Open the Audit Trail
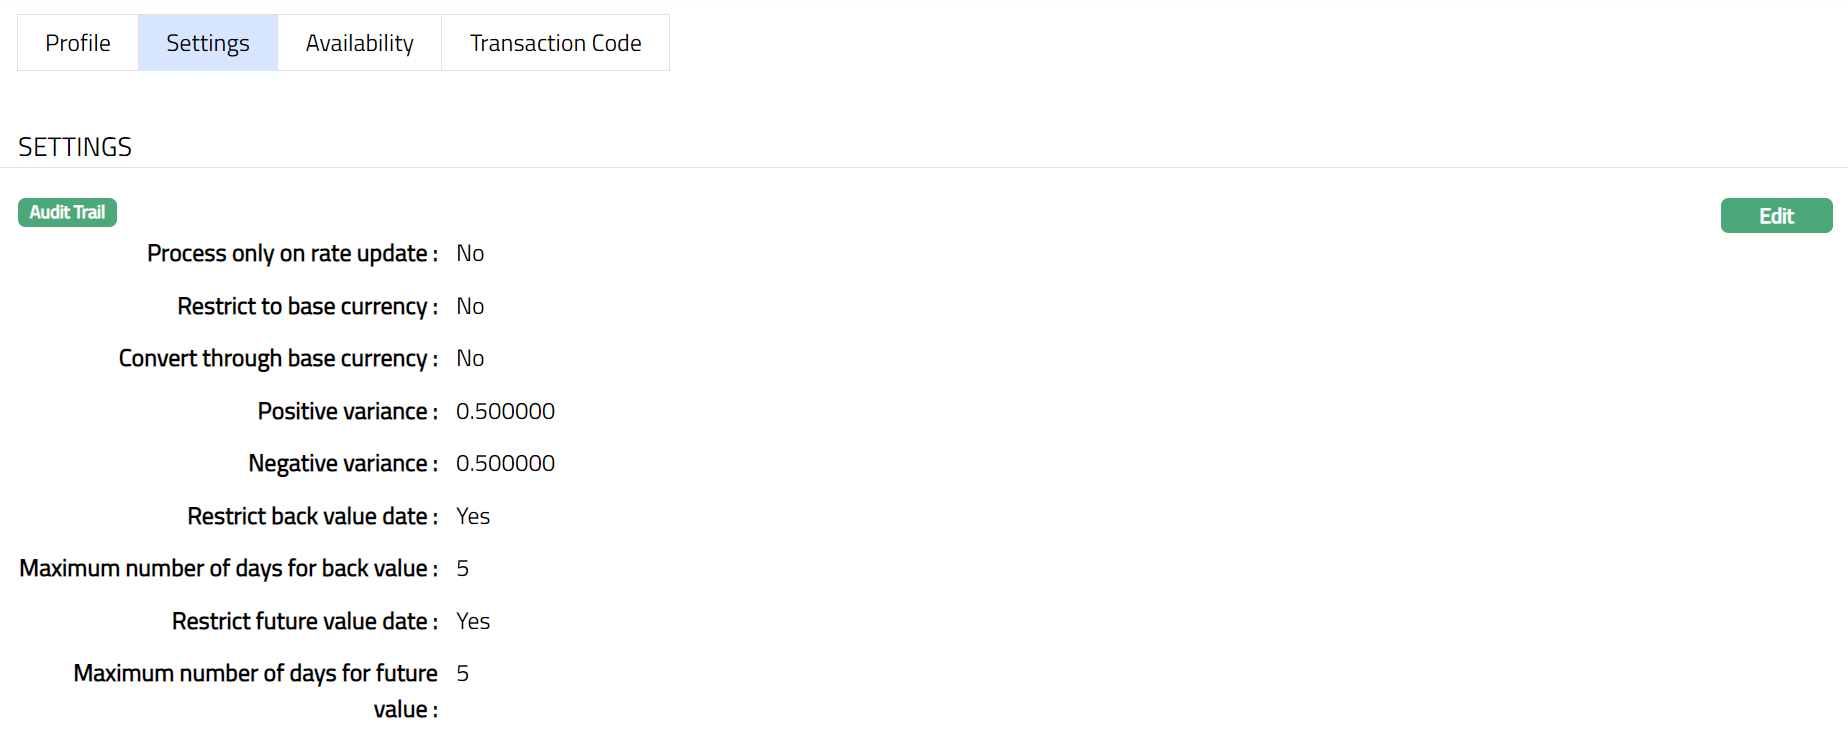The image size is (1848, 737). click(x=67, y=212)
